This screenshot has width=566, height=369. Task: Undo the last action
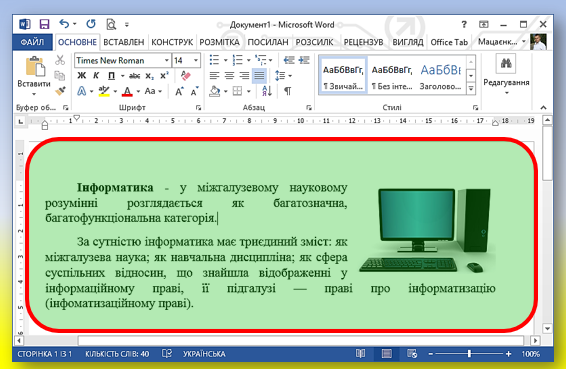[x=65, y=24]
